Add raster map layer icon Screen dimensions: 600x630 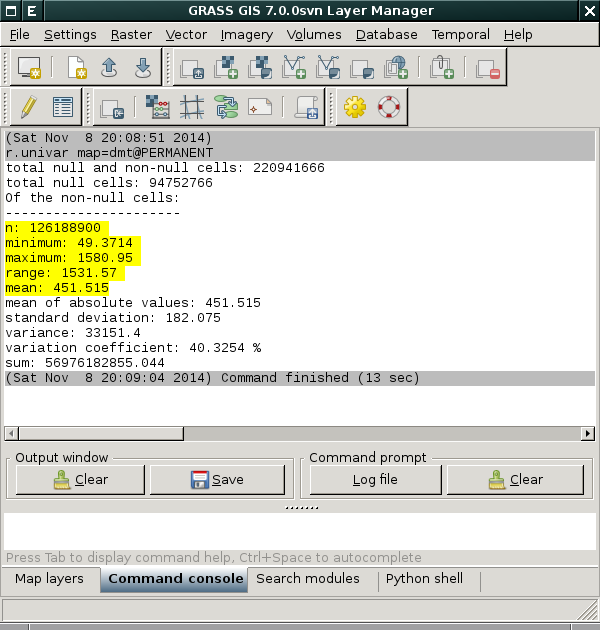pyautogui.click(x=226, y=67)
